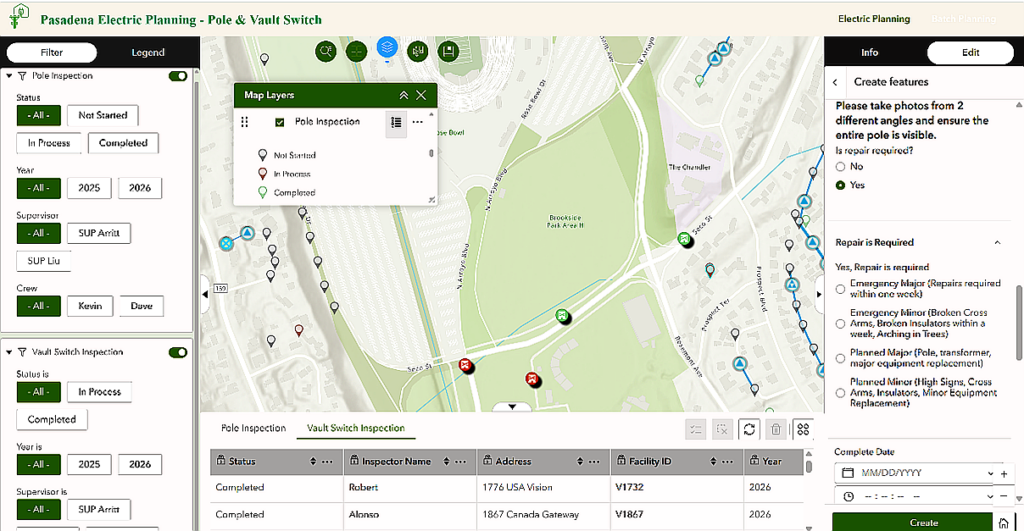Click the Pasadena Electric Planning logo icon
The width and height of the screenshot is (1024, 531).
pos(19,16)
